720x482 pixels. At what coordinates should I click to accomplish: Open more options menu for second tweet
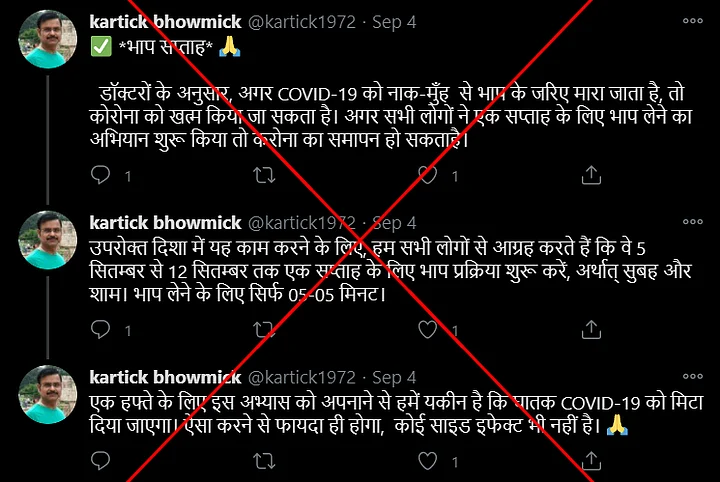[x=692, y=222]
